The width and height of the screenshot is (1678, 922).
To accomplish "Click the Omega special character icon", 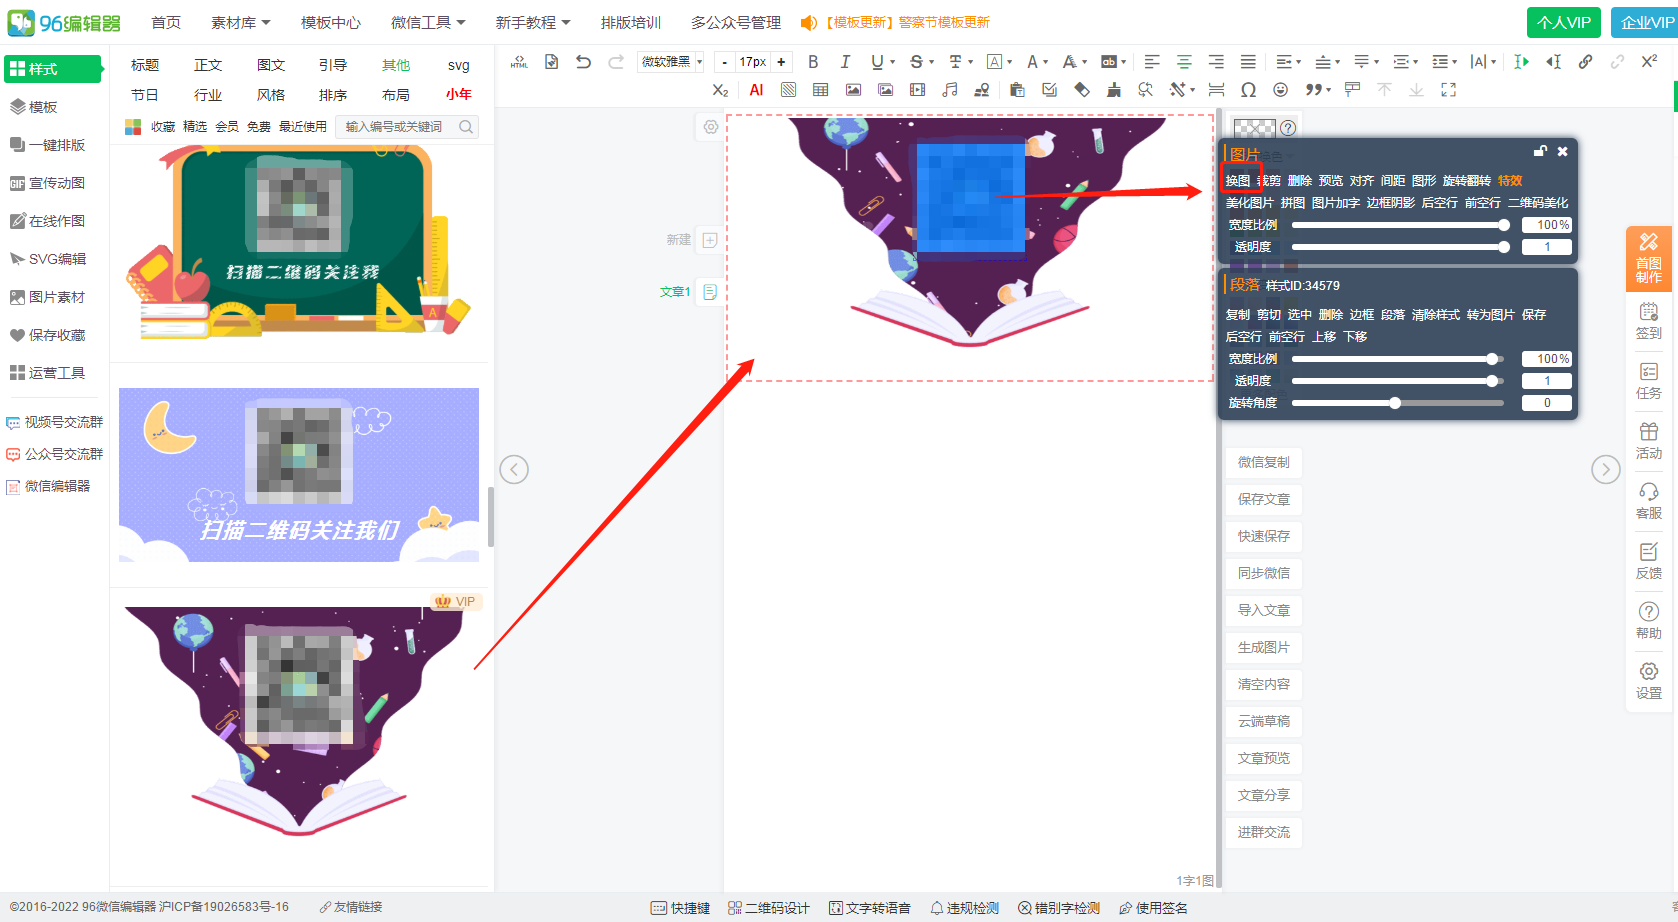I will (1248, 90).
